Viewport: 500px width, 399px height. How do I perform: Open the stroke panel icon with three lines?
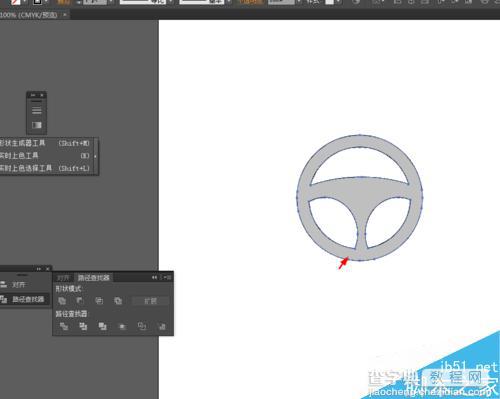(x=37, y=110)
